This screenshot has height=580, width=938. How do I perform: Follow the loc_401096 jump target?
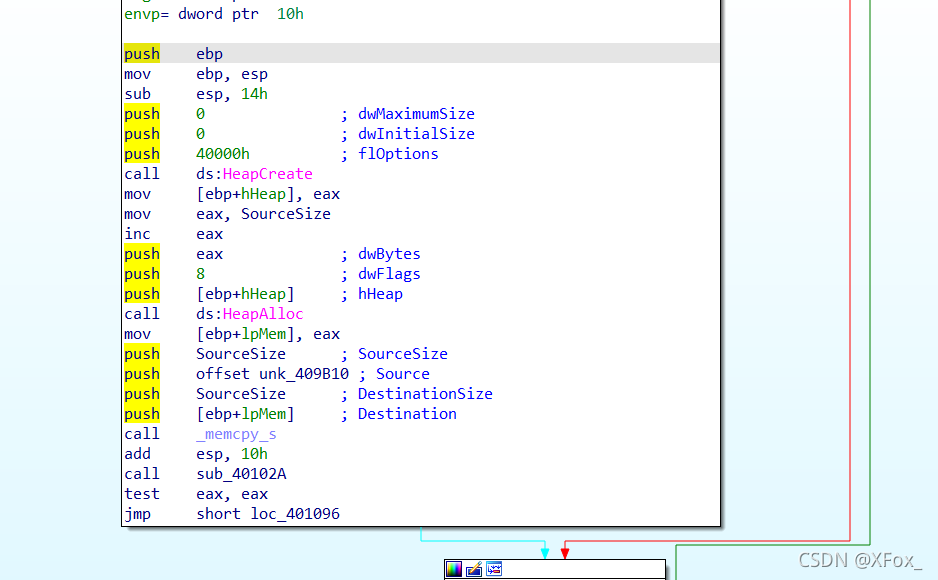tap(295, 514)
